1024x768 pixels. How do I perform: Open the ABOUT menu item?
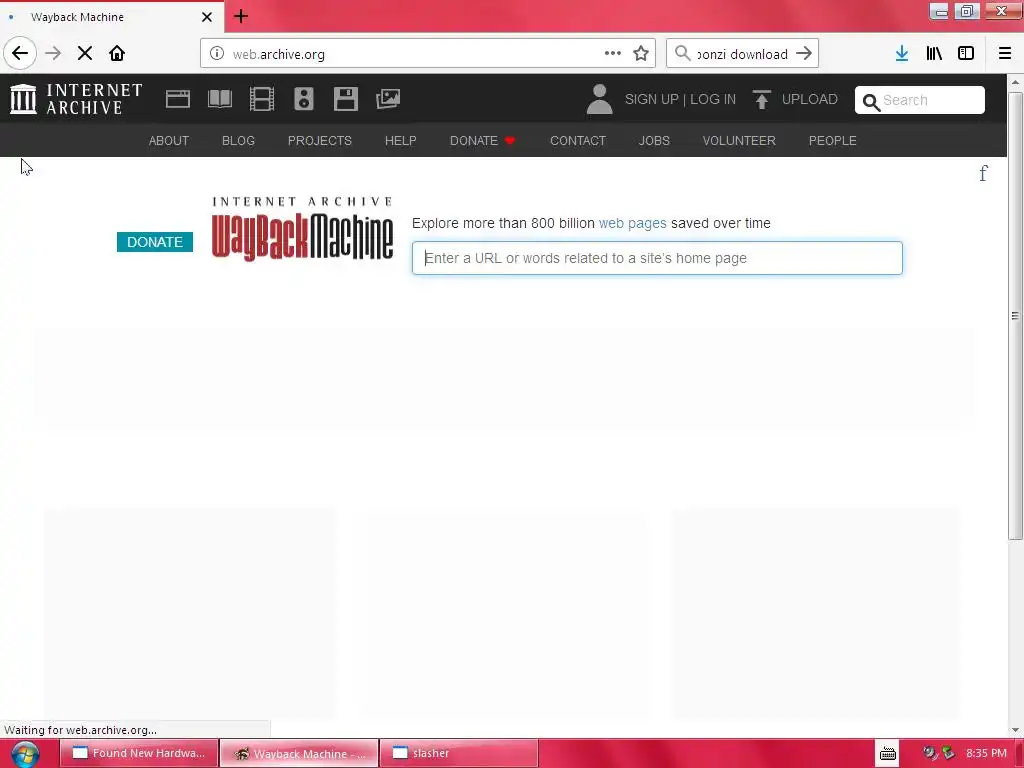168,140
